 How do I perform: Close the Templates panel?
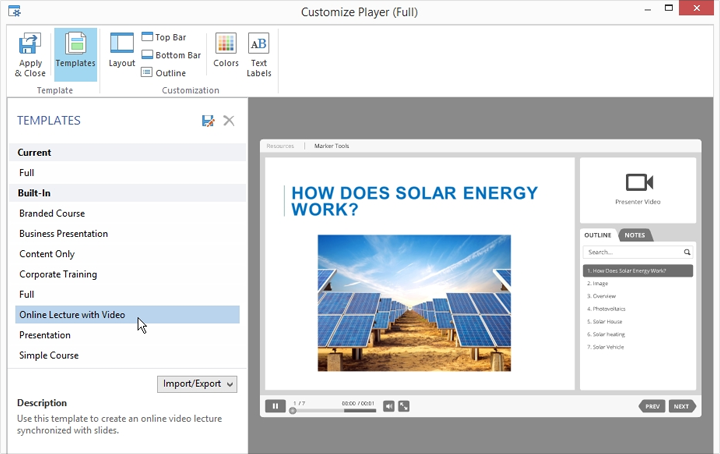pos(229,121)
